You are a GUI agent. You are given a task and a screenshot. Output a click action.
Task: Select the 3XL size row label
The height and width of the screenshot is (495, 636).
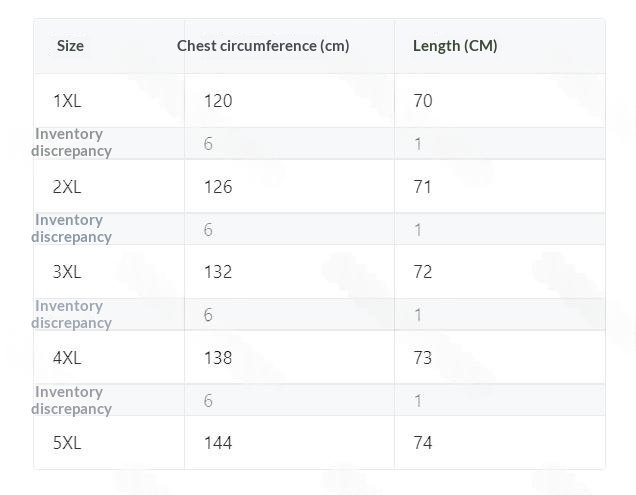(x=67, y=271)
